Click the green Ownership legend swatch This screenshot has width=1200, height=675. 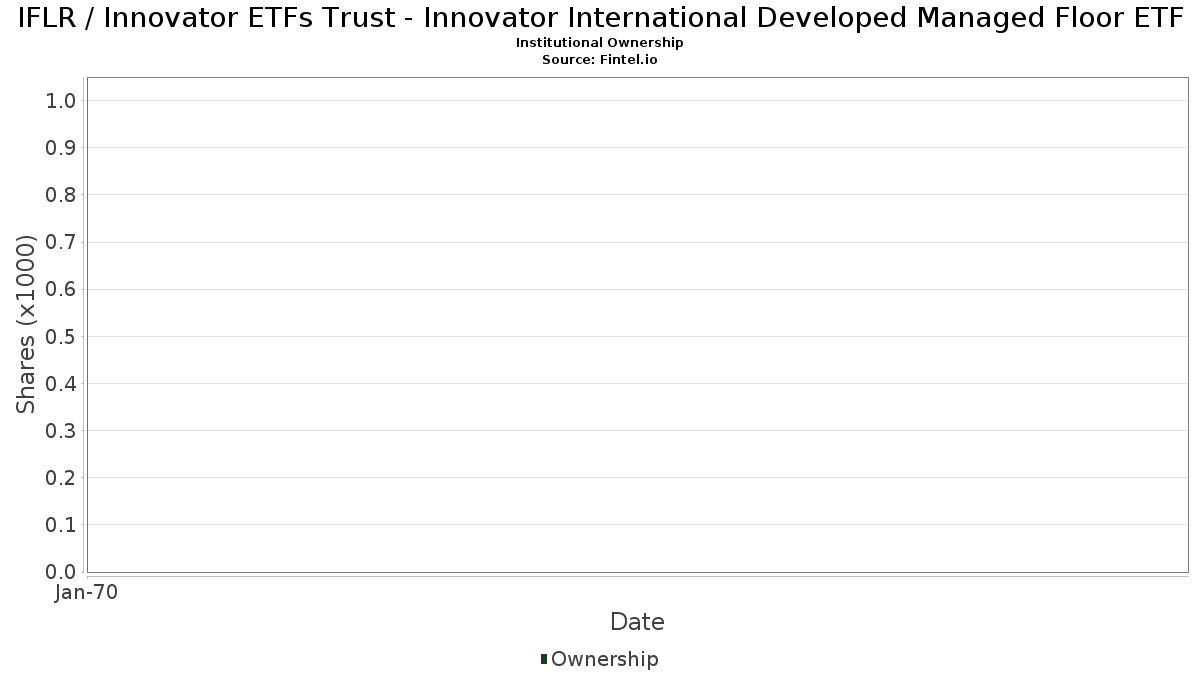tap(544, 658)
